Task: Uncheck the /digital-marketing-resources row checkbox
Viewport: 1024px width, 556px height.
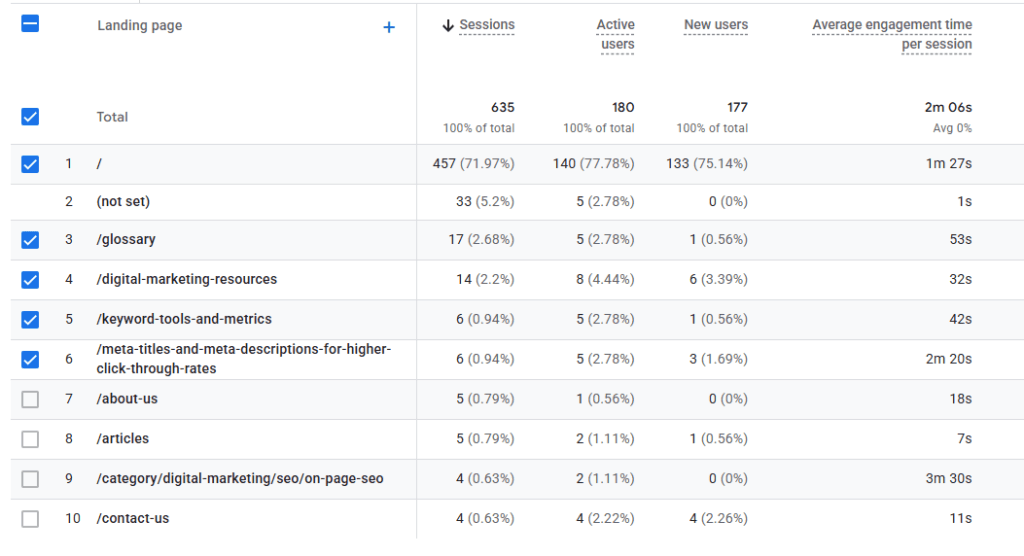Action: coord(30,280)
